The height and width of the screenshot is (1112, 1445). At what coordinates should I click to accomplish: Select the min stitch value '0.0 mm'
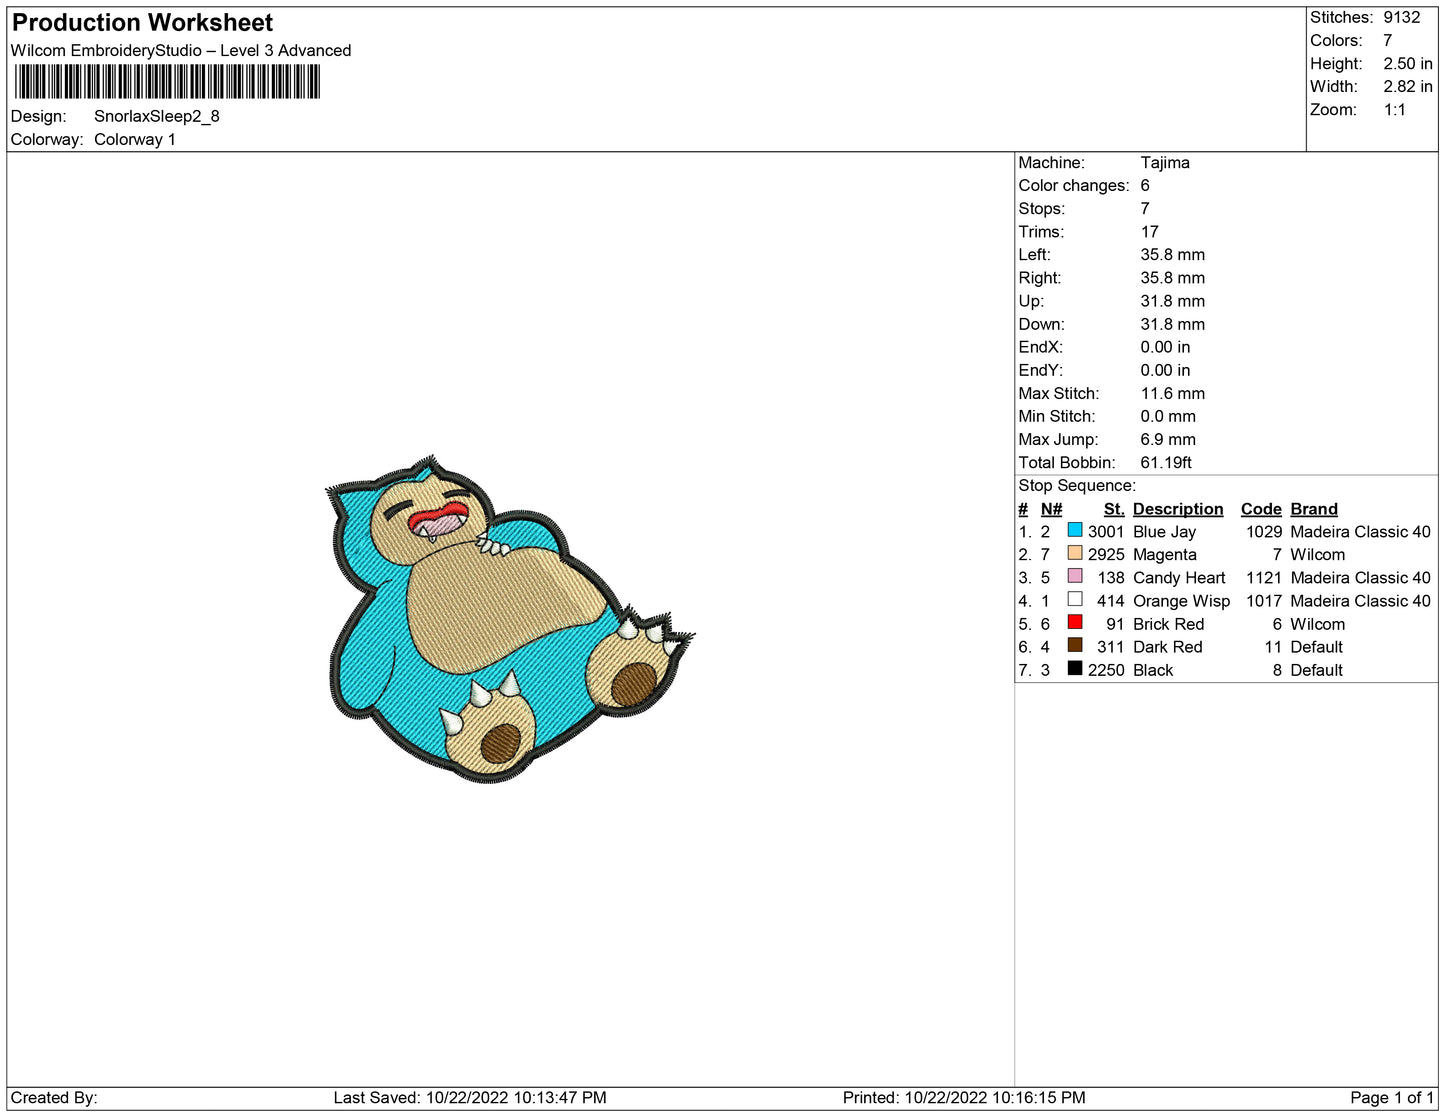[1168, 416]
